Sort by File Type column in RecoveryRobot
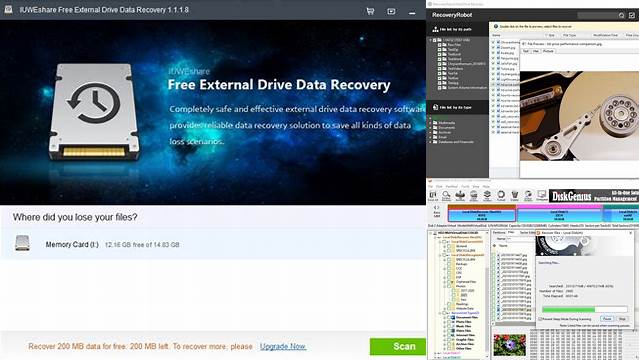Screen dimensions: 639x360 (570, 35)
